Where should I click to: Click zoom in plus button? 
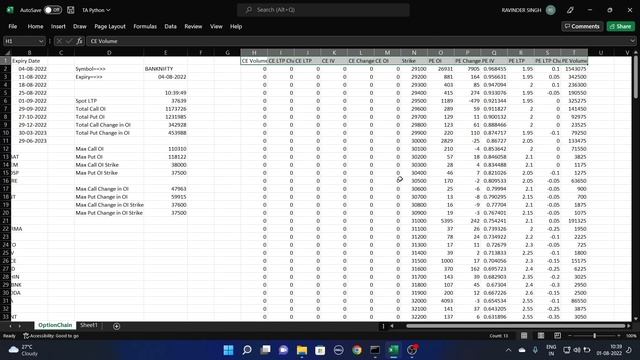tap(619, 336)
